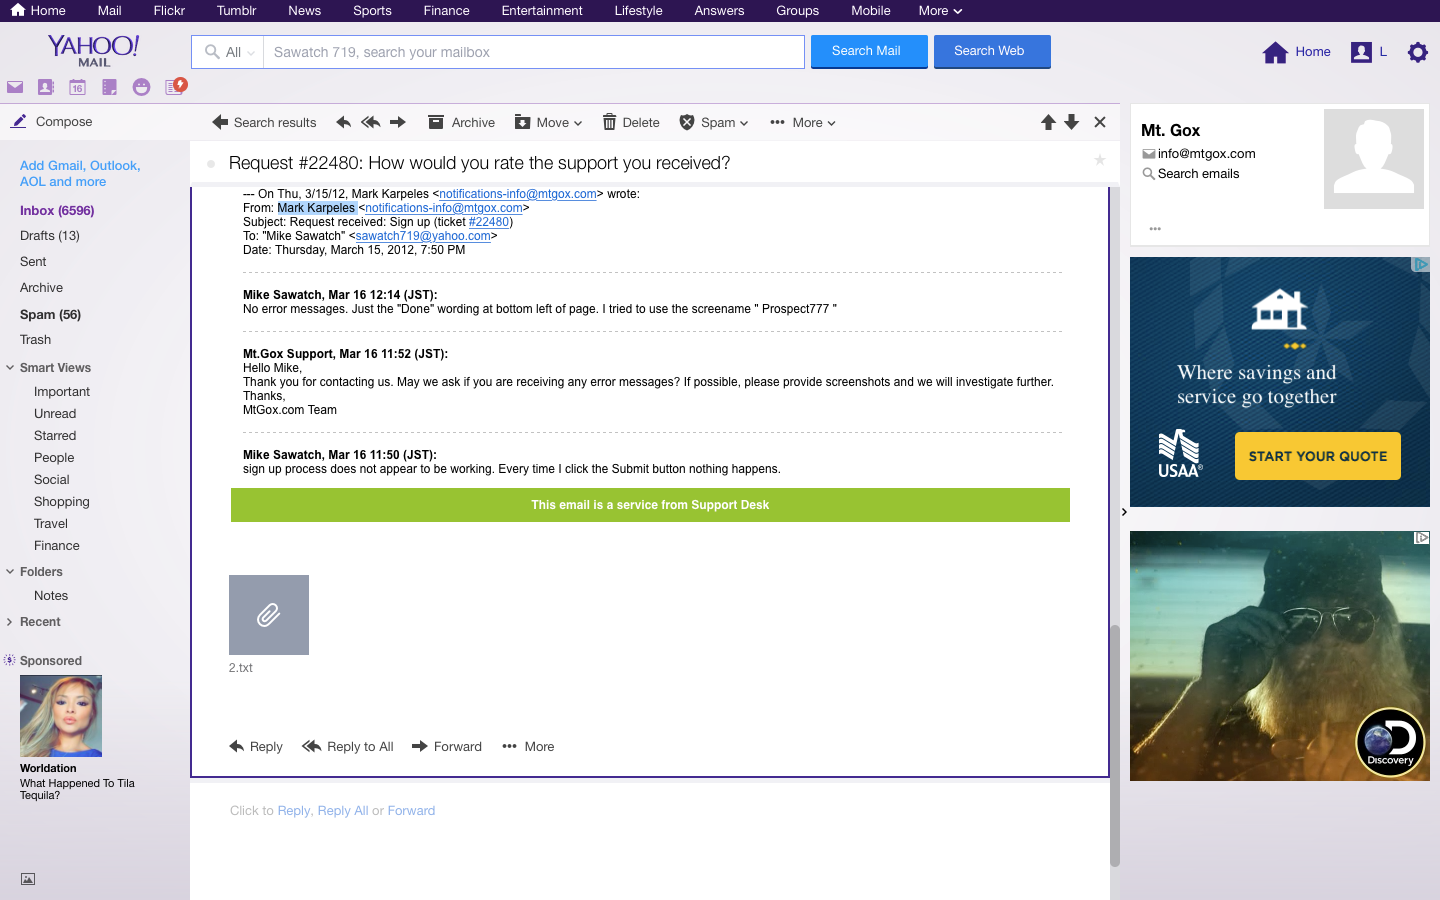The image size is (1440, 900).
Task: Open More options at message bottom
Action: (528, 747)
